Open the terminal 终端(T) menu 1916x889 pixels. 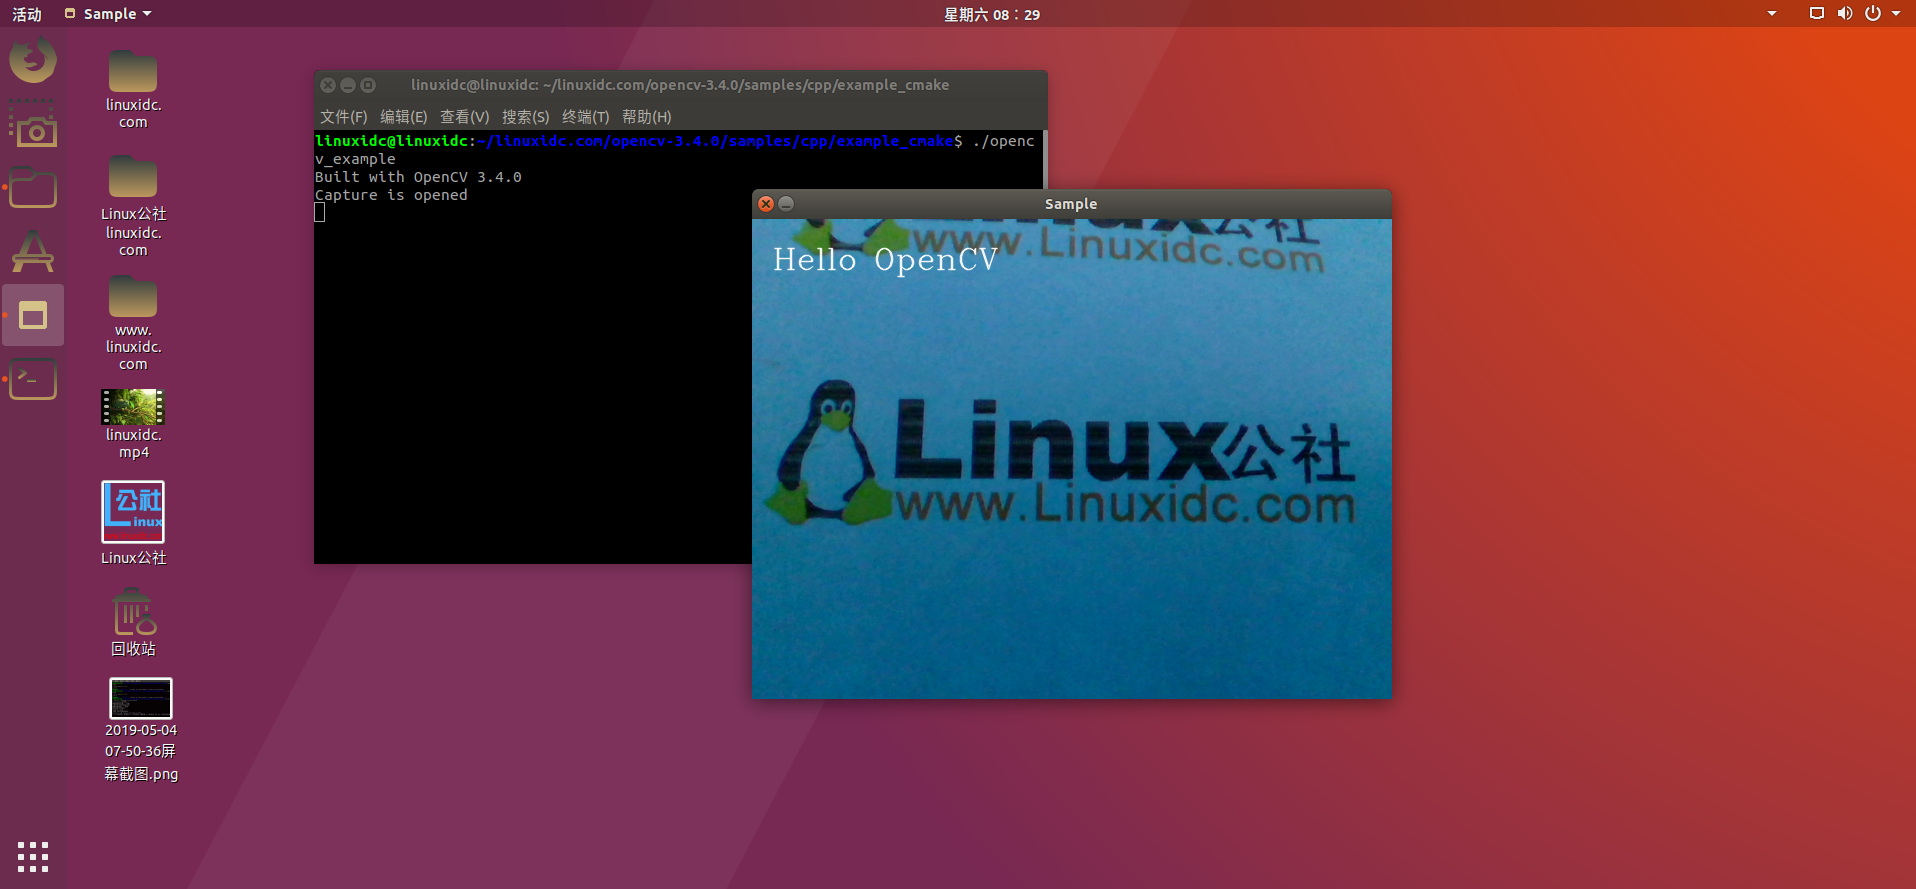(x=585, y=117)
